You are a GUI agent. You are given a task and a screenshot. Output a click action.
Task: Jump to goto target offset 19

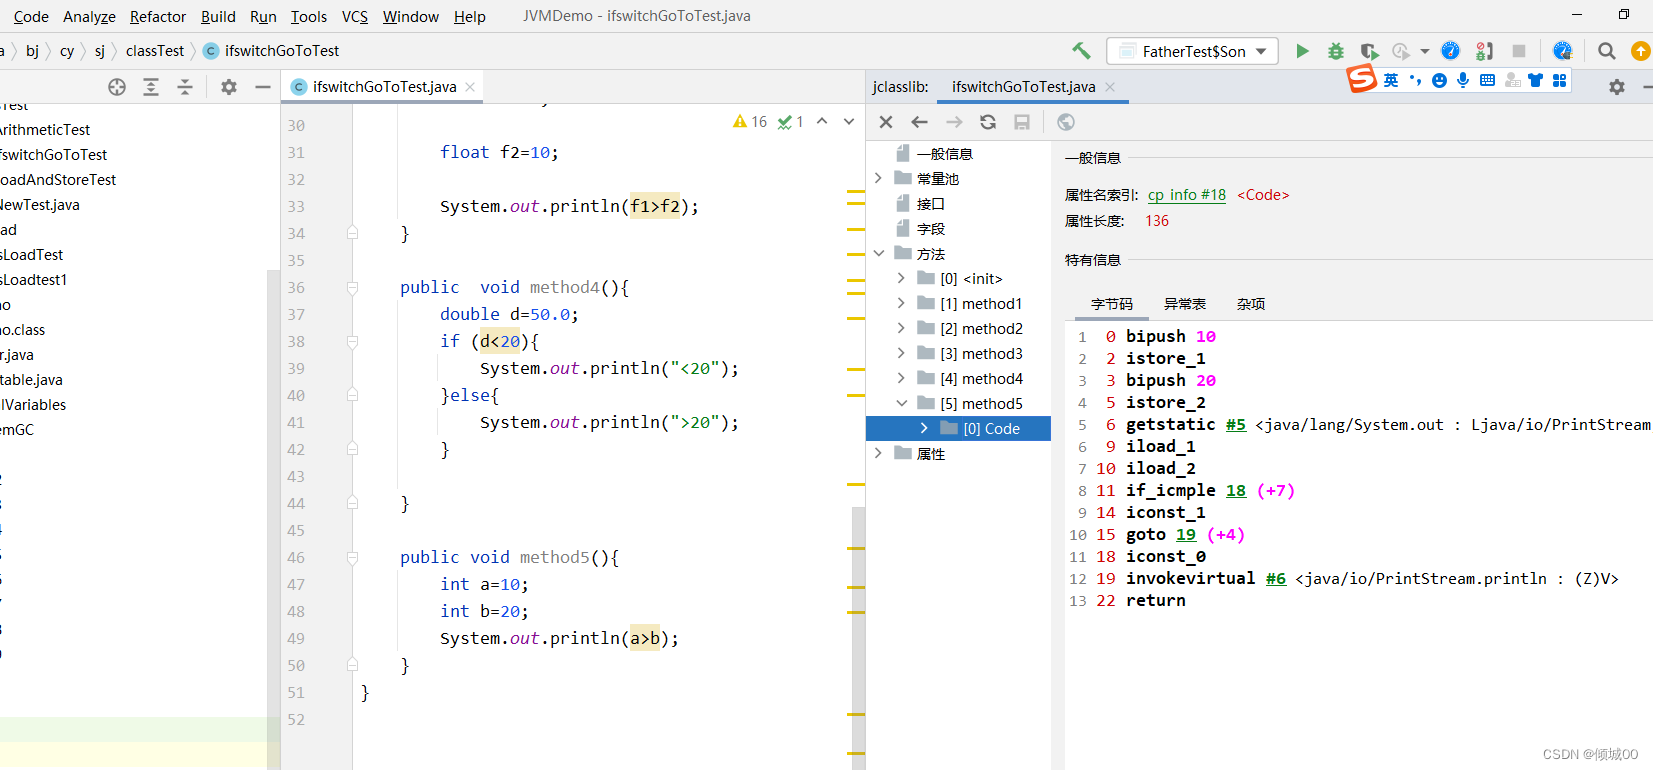pos(1186,535)
